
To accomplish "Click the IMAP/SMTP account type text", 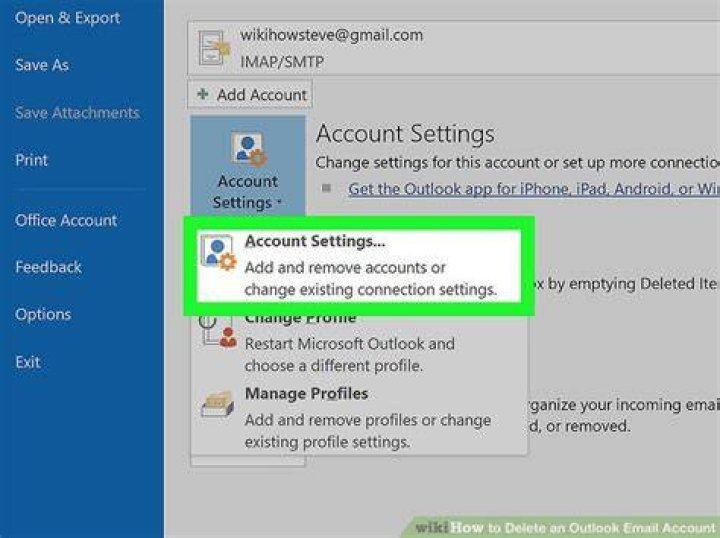I will [282, 62].
